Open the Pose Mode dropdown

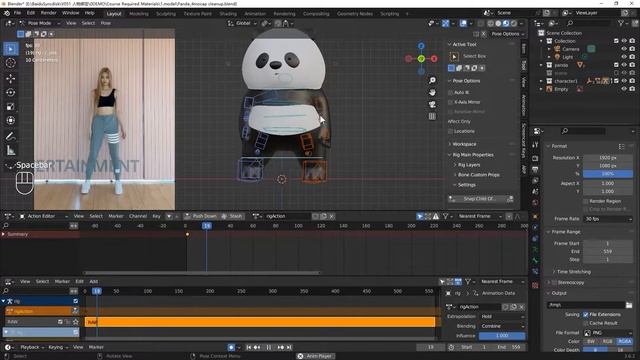pos(40,23)
